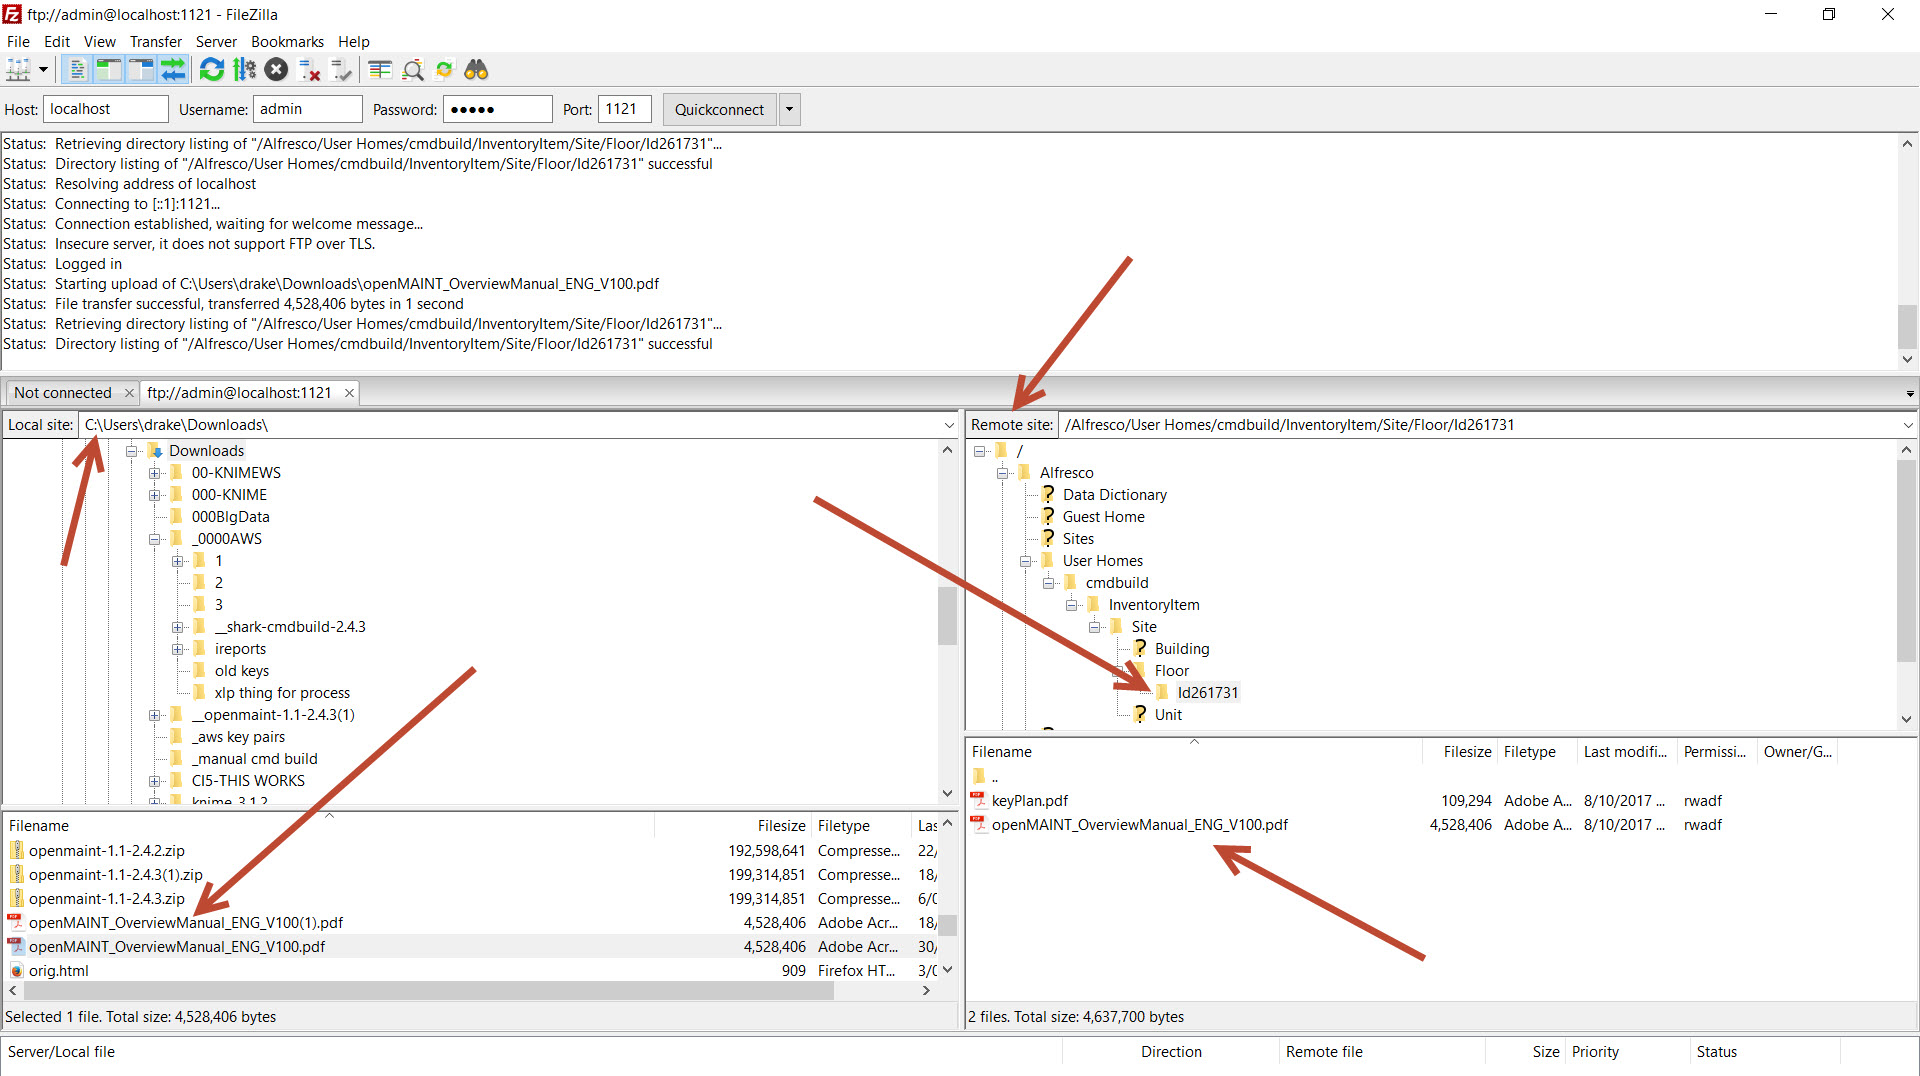Image resolution: width=1920 pixels, height=1076 pixels.
Task: Cancel the current operation
Action: (x=277, y=70)
